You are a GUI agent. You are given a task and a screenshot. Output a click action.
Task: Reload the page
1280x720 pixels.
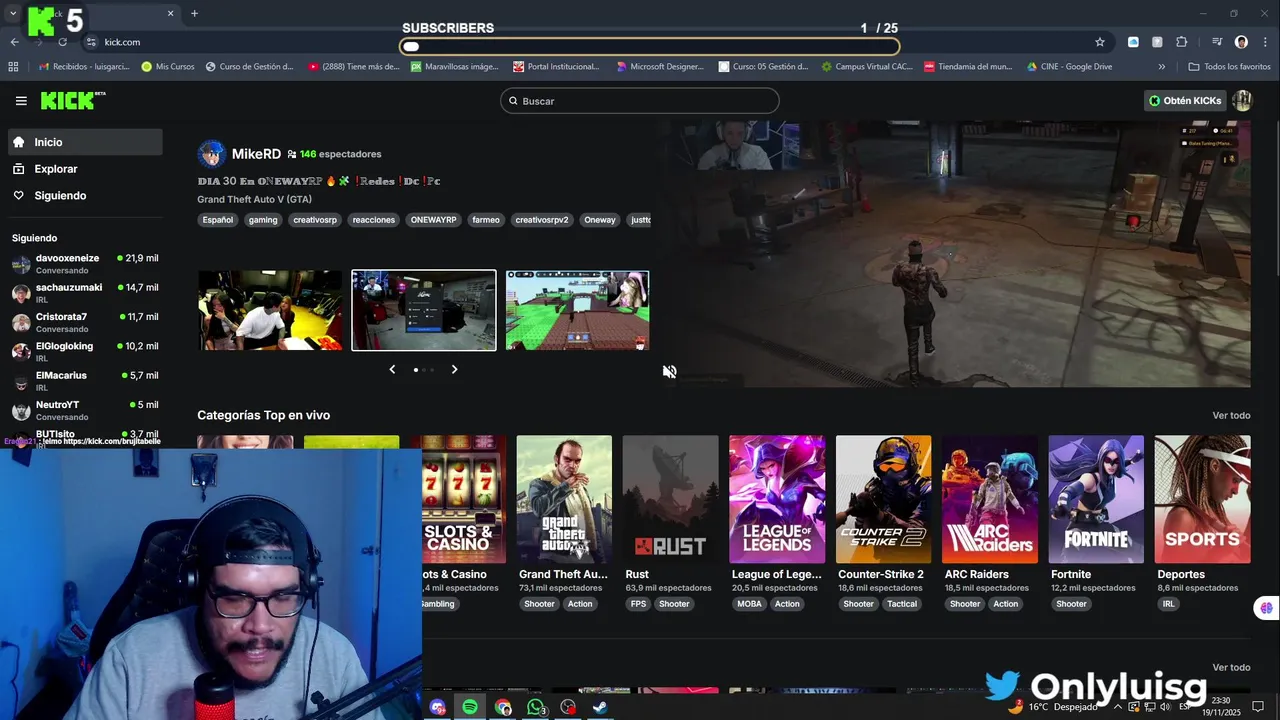[62, 42]
